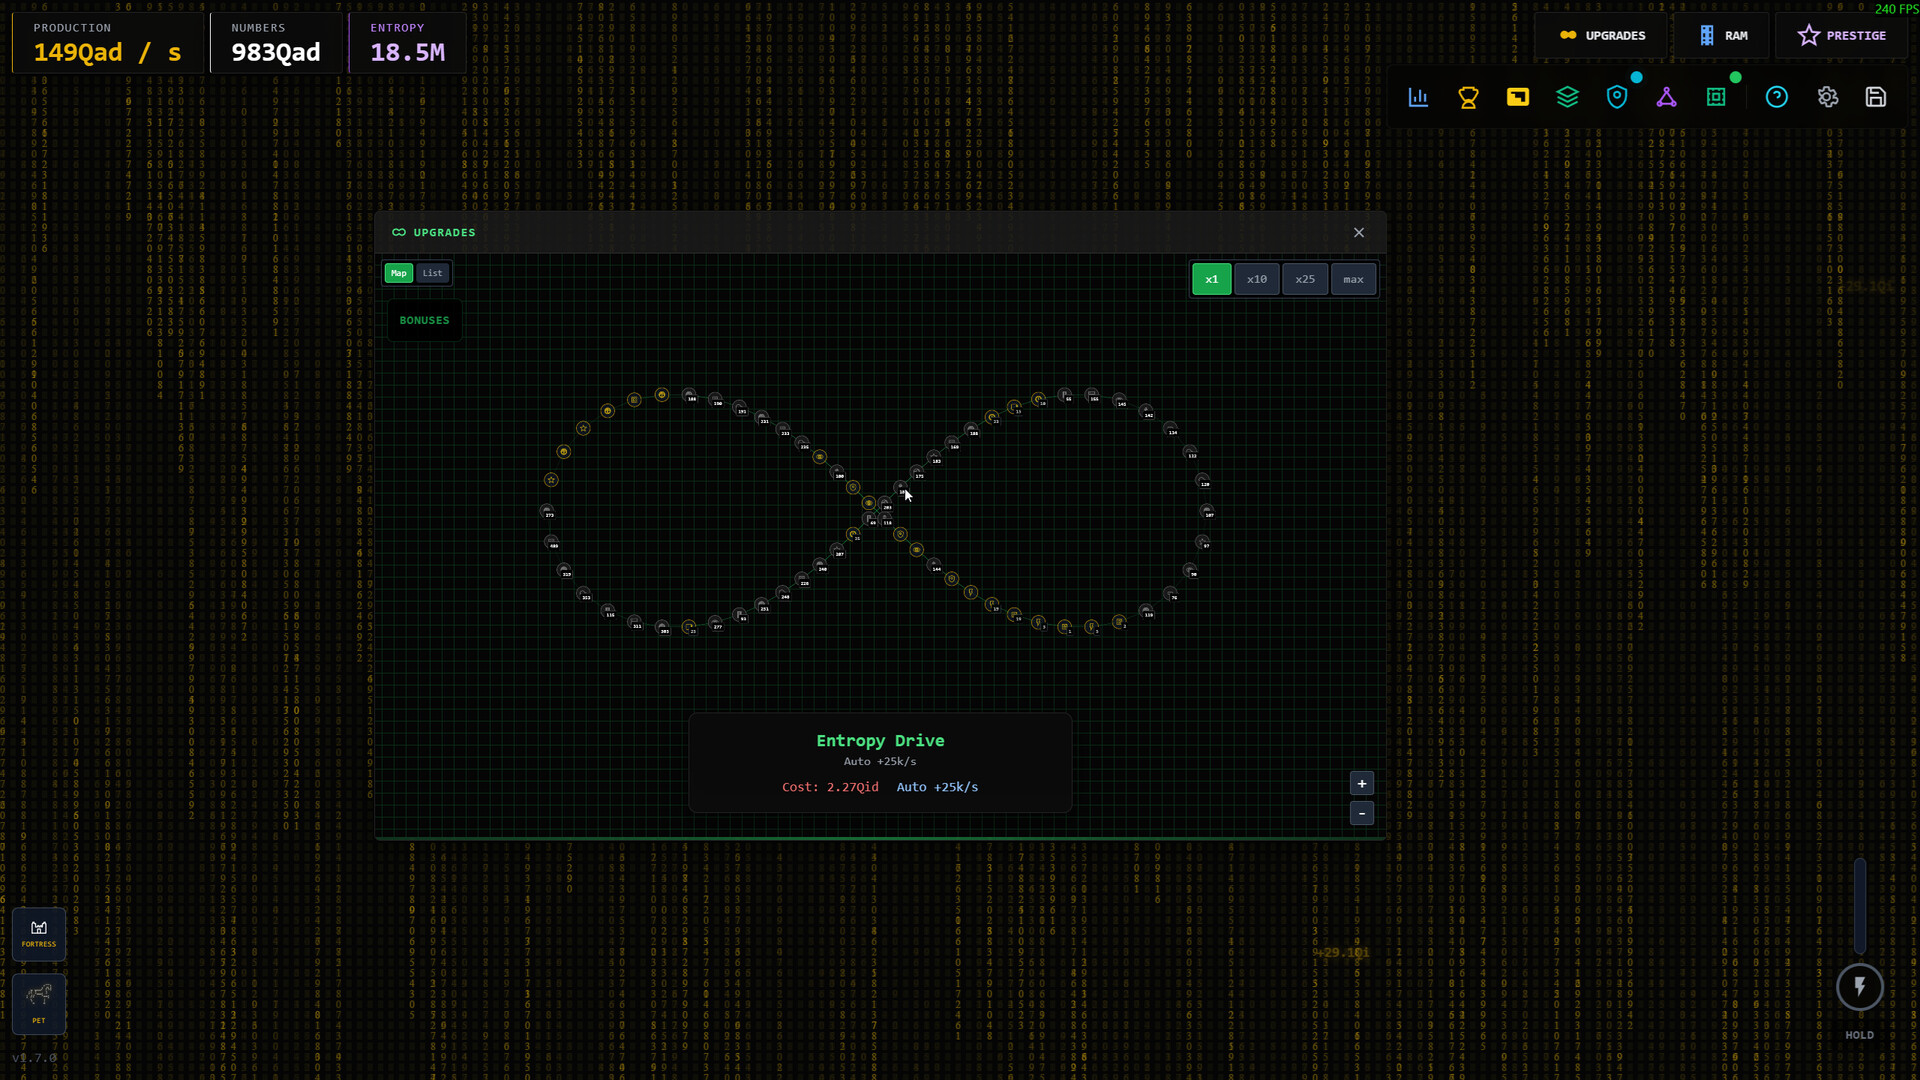1920x1080 pixels.
Task: Switch upgrades to Map view
Action: tap(399, 273)
